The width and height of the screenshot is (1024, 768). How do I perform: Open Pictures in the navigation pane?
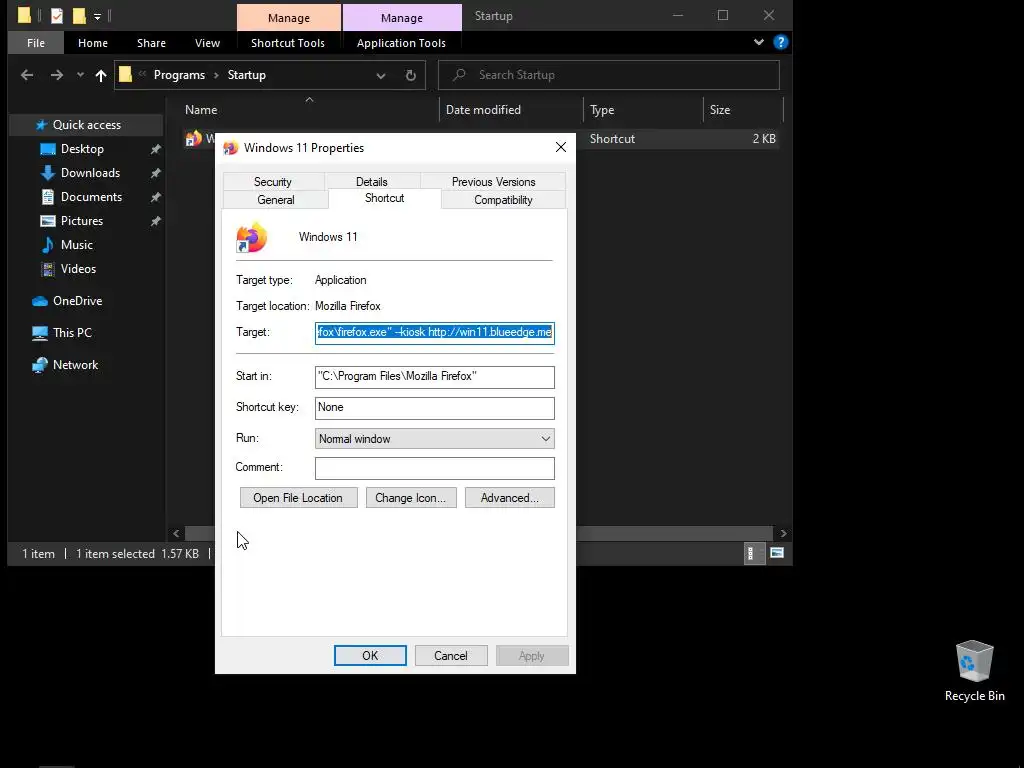point(82,221)
